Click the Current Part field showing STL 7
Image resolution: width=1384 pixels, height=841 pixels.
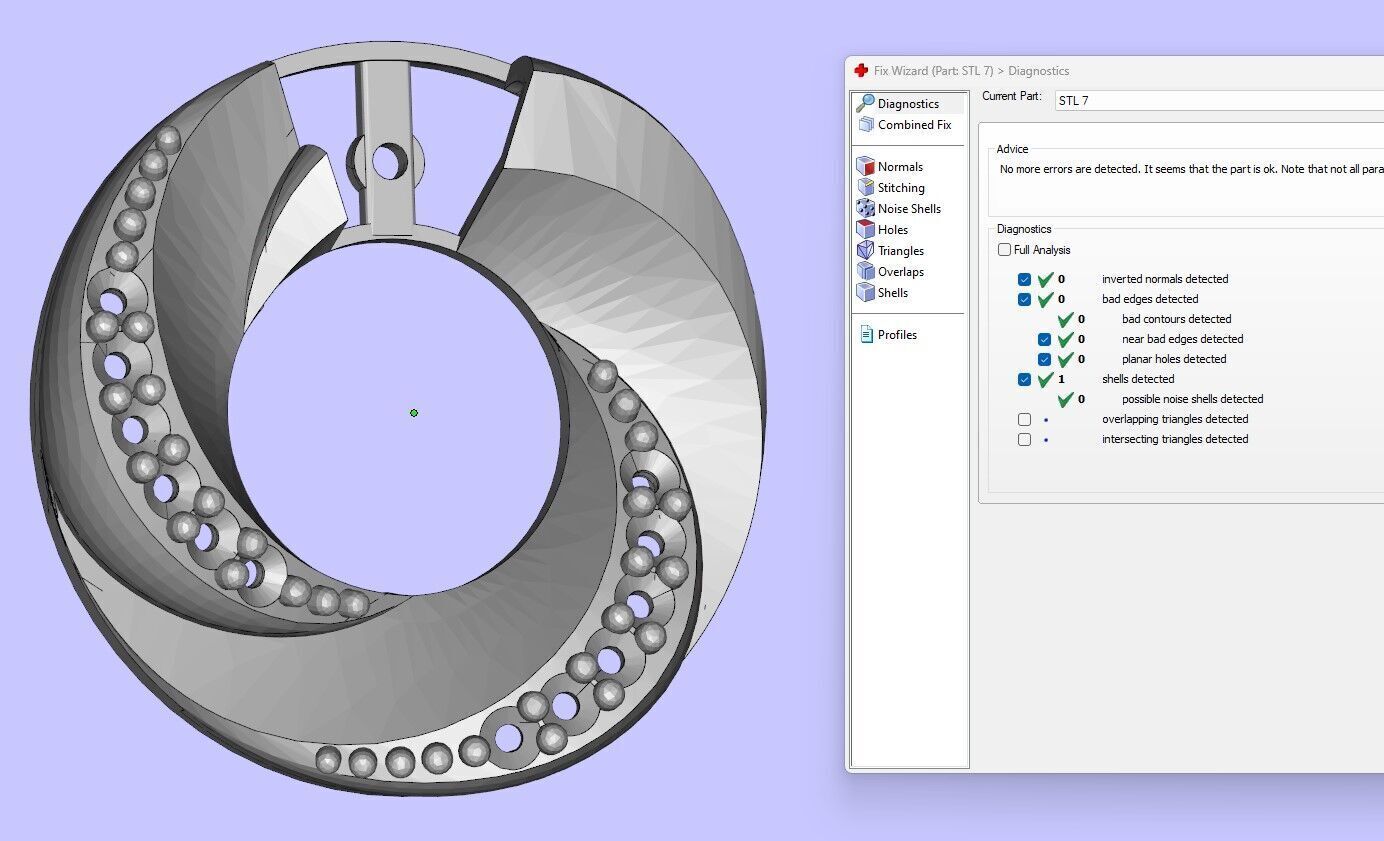click(1219, 101)
